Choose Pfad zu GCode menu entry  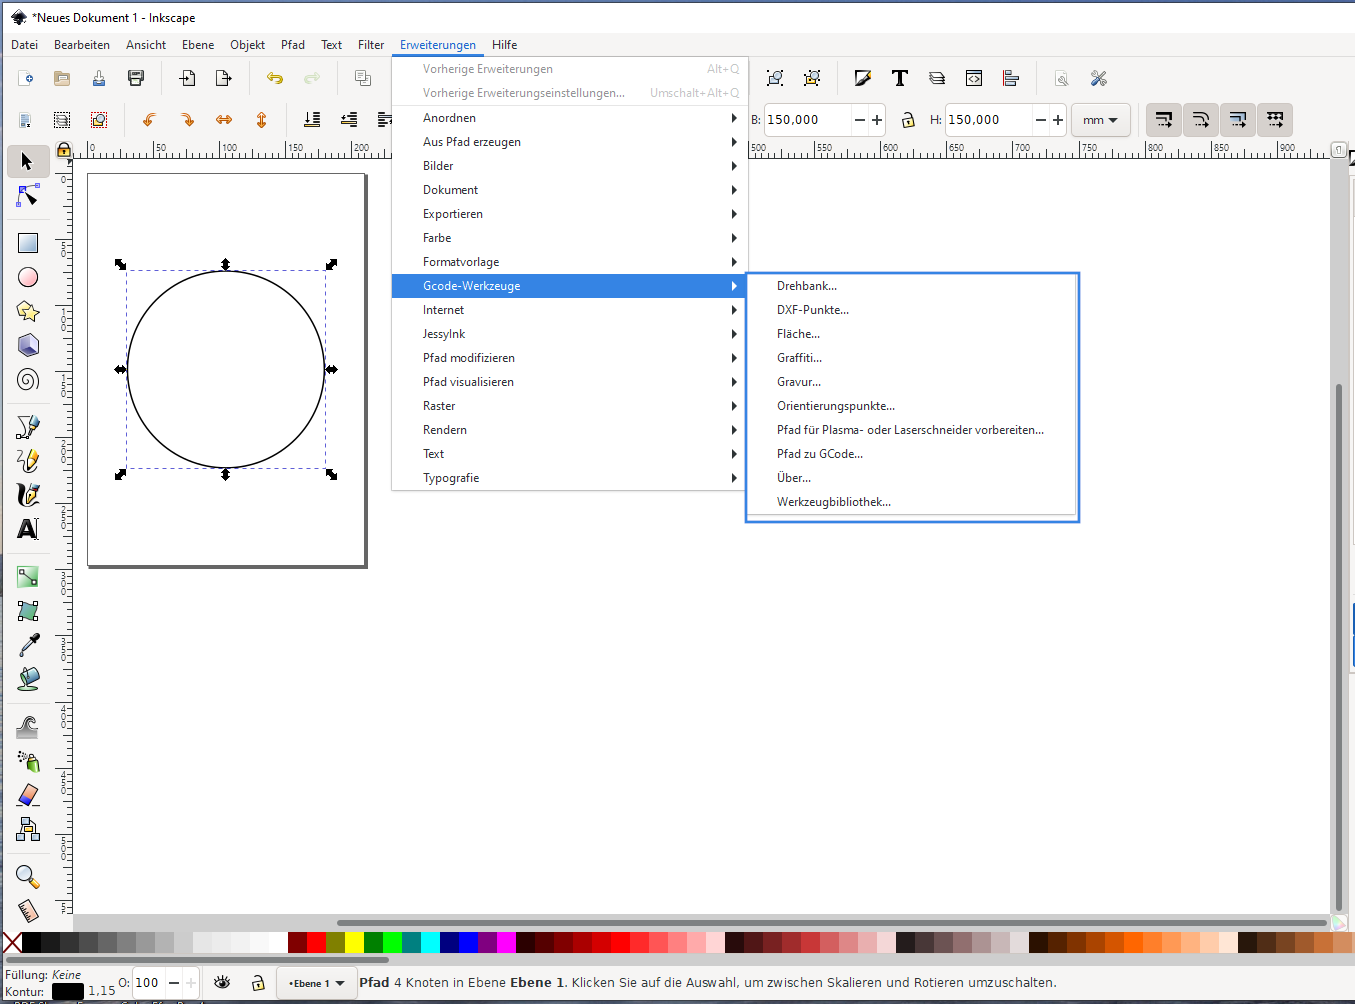[x=819, y=454]
